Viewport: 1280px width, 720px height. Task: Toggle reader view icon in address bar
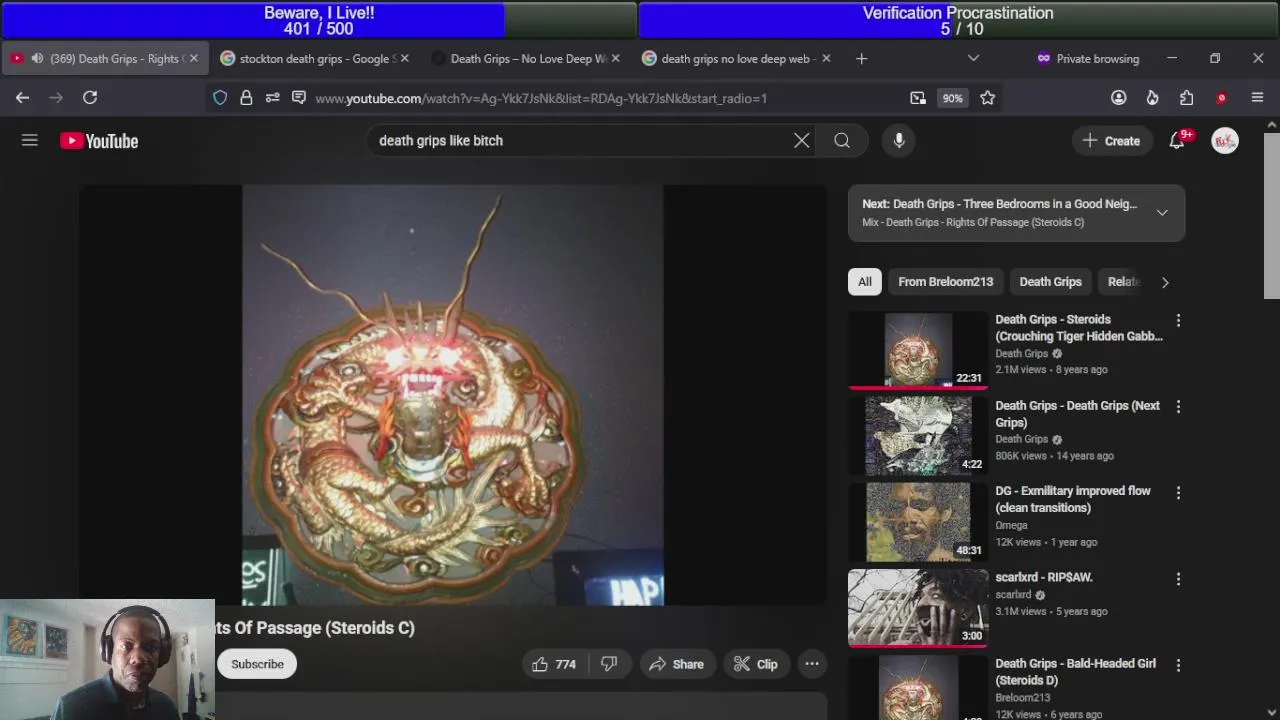[298, 98]
